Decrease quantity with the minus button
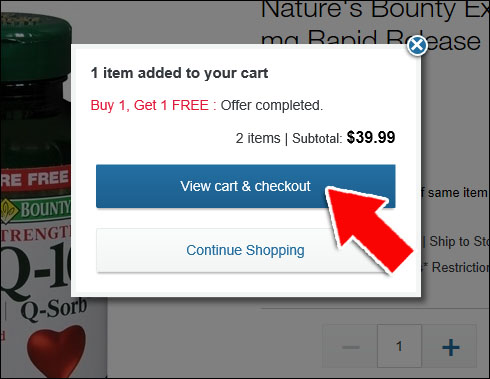Viewport: 490px width, 379px height. pos(350,347)
